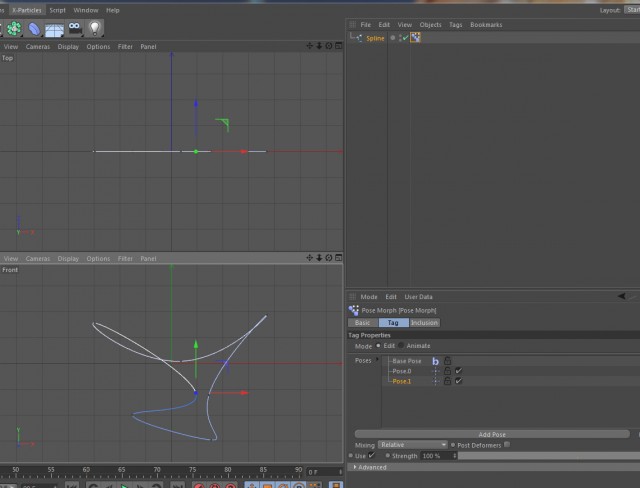Image resolution: width=640 pixels, height=488 pixels.
Task: Click the Add Pose button
Action: 492,435
